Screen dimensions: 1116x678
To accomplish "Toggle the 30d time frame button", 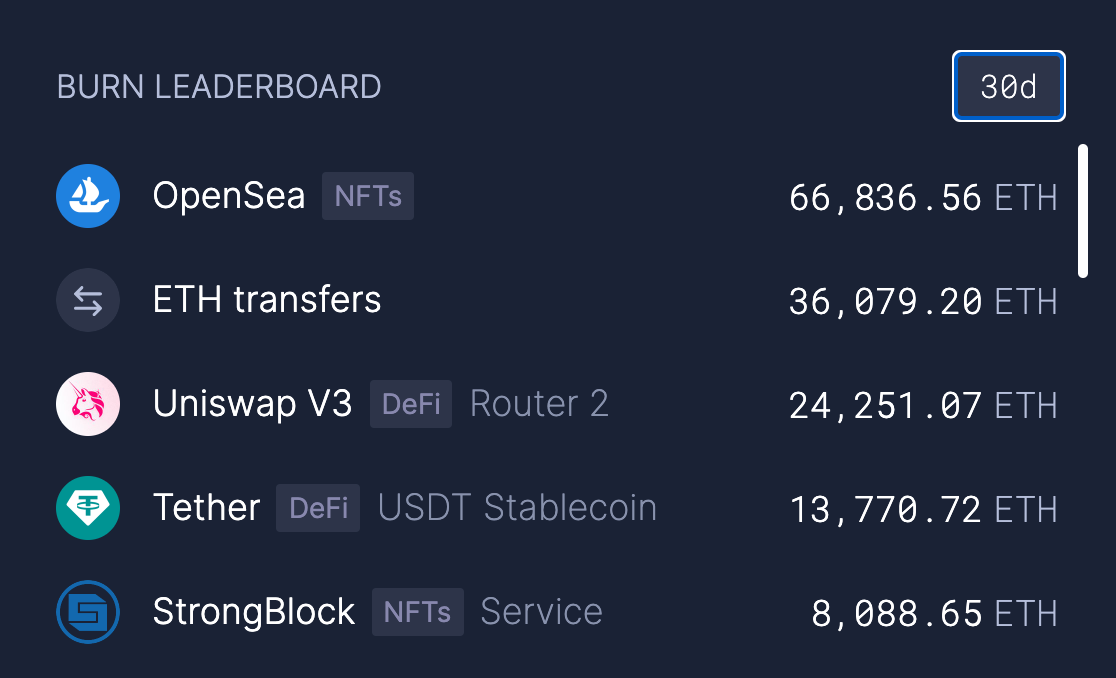I will point(1008,87).
